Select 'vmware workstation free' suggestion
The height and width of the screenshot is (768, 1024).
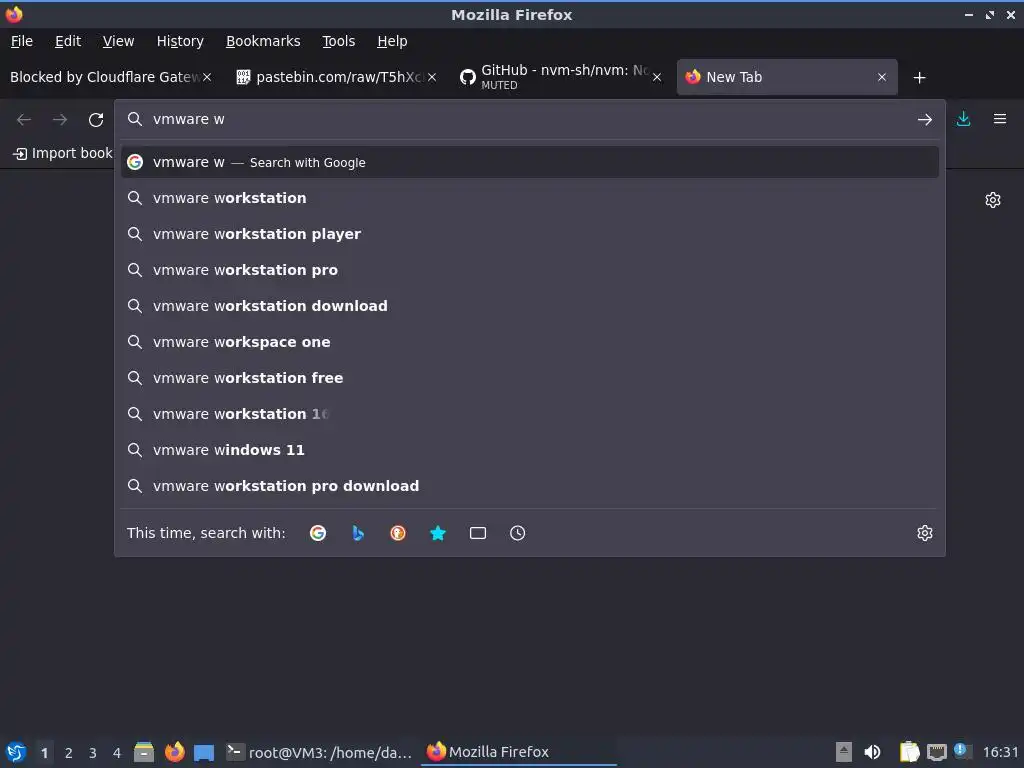[530, 377]
